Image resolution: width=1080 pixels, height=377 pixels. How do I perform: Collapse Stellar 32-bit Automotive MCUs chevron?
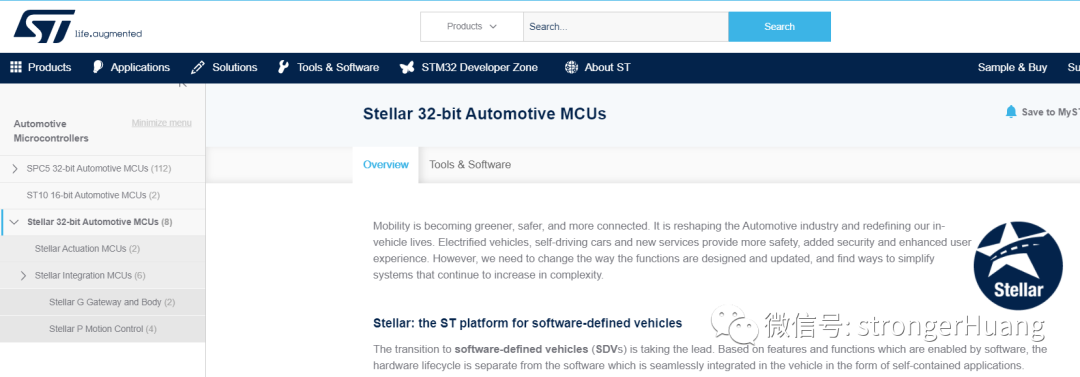(x=14, y=222)
